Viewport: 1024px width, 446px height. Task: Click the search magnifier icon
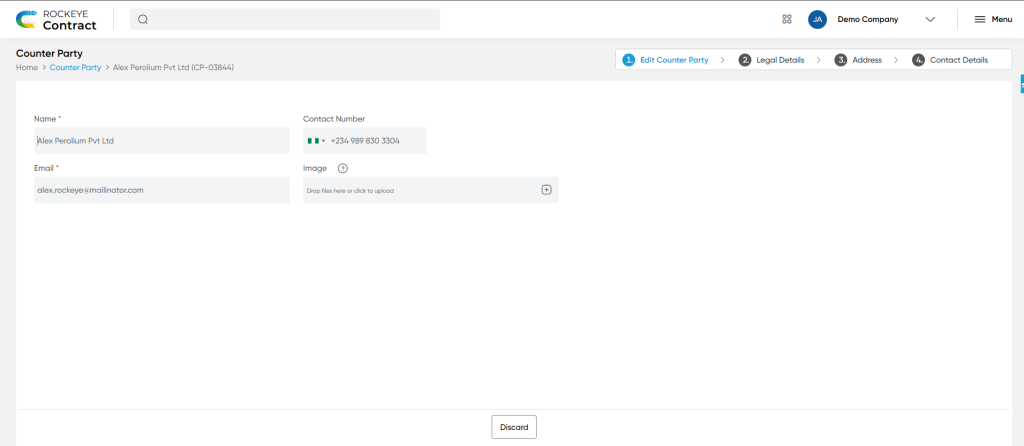143,20
